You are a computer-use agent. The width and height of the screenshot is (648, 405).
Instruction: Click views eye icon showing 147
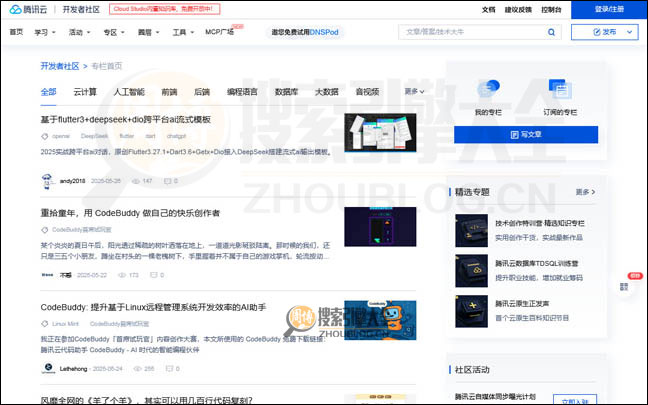[136, 181]
